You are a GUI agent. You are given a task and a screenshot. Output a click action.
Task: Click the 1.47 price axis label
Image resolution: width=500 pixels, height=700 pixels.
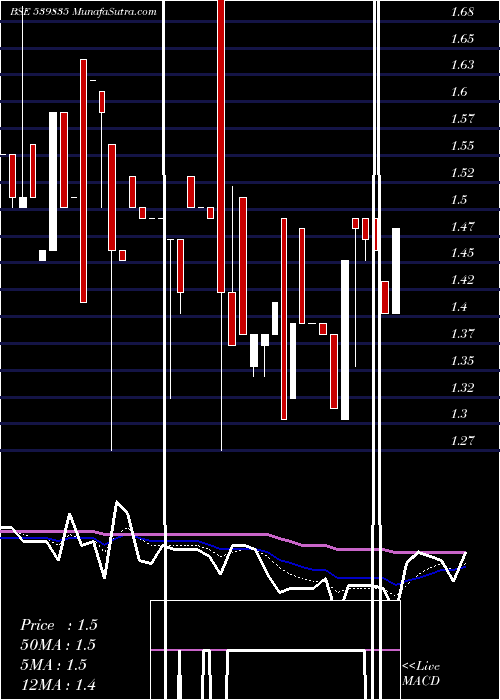462,226
